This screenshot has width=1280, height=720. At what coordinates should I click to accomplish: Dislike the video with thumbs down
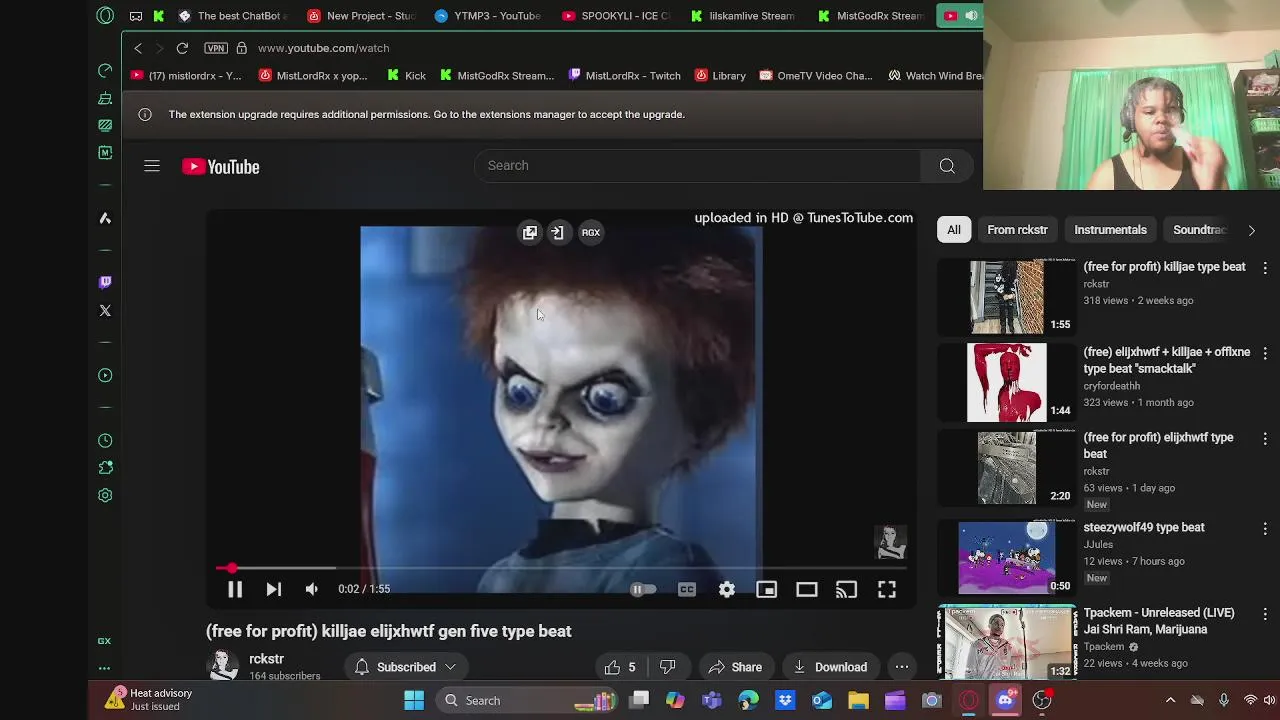668,667
